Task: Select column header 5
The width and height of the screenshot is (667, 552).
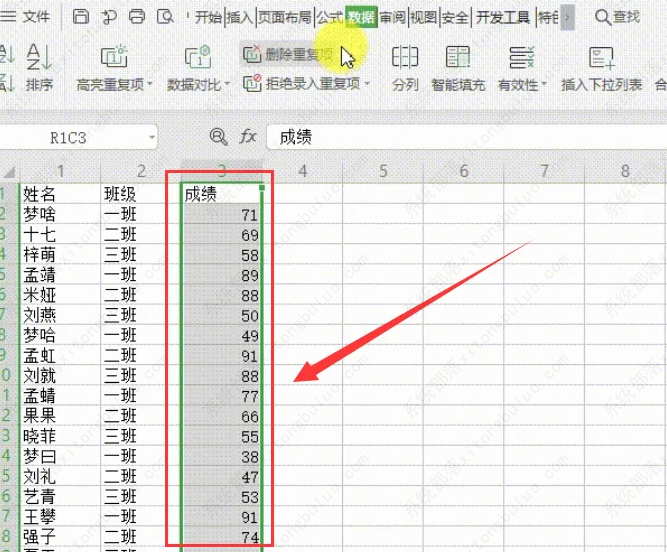Action: click(x=383, y=171)
